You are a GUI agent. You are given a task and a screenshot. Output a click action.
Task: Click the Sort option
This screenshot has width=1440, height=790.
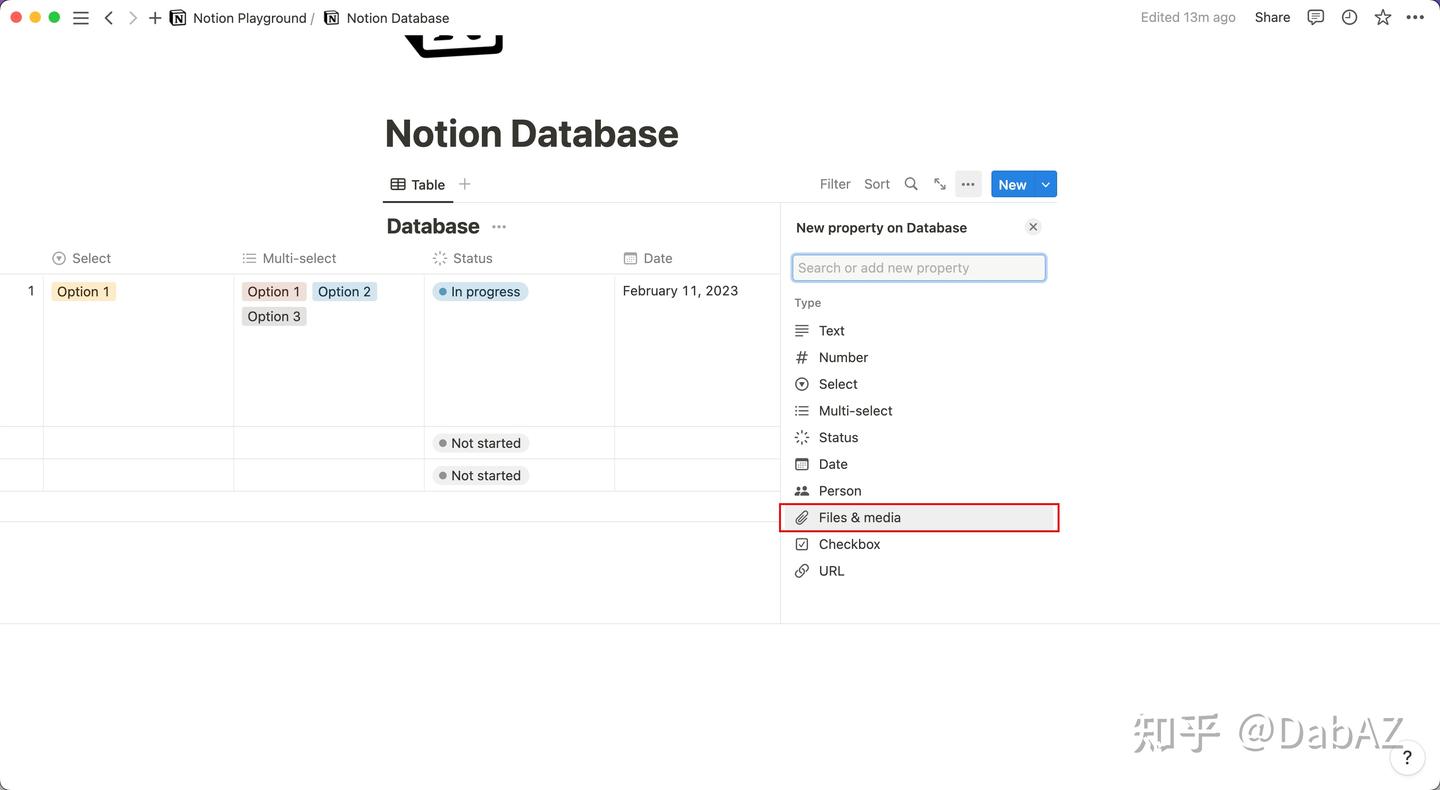[x=876, y=184]
